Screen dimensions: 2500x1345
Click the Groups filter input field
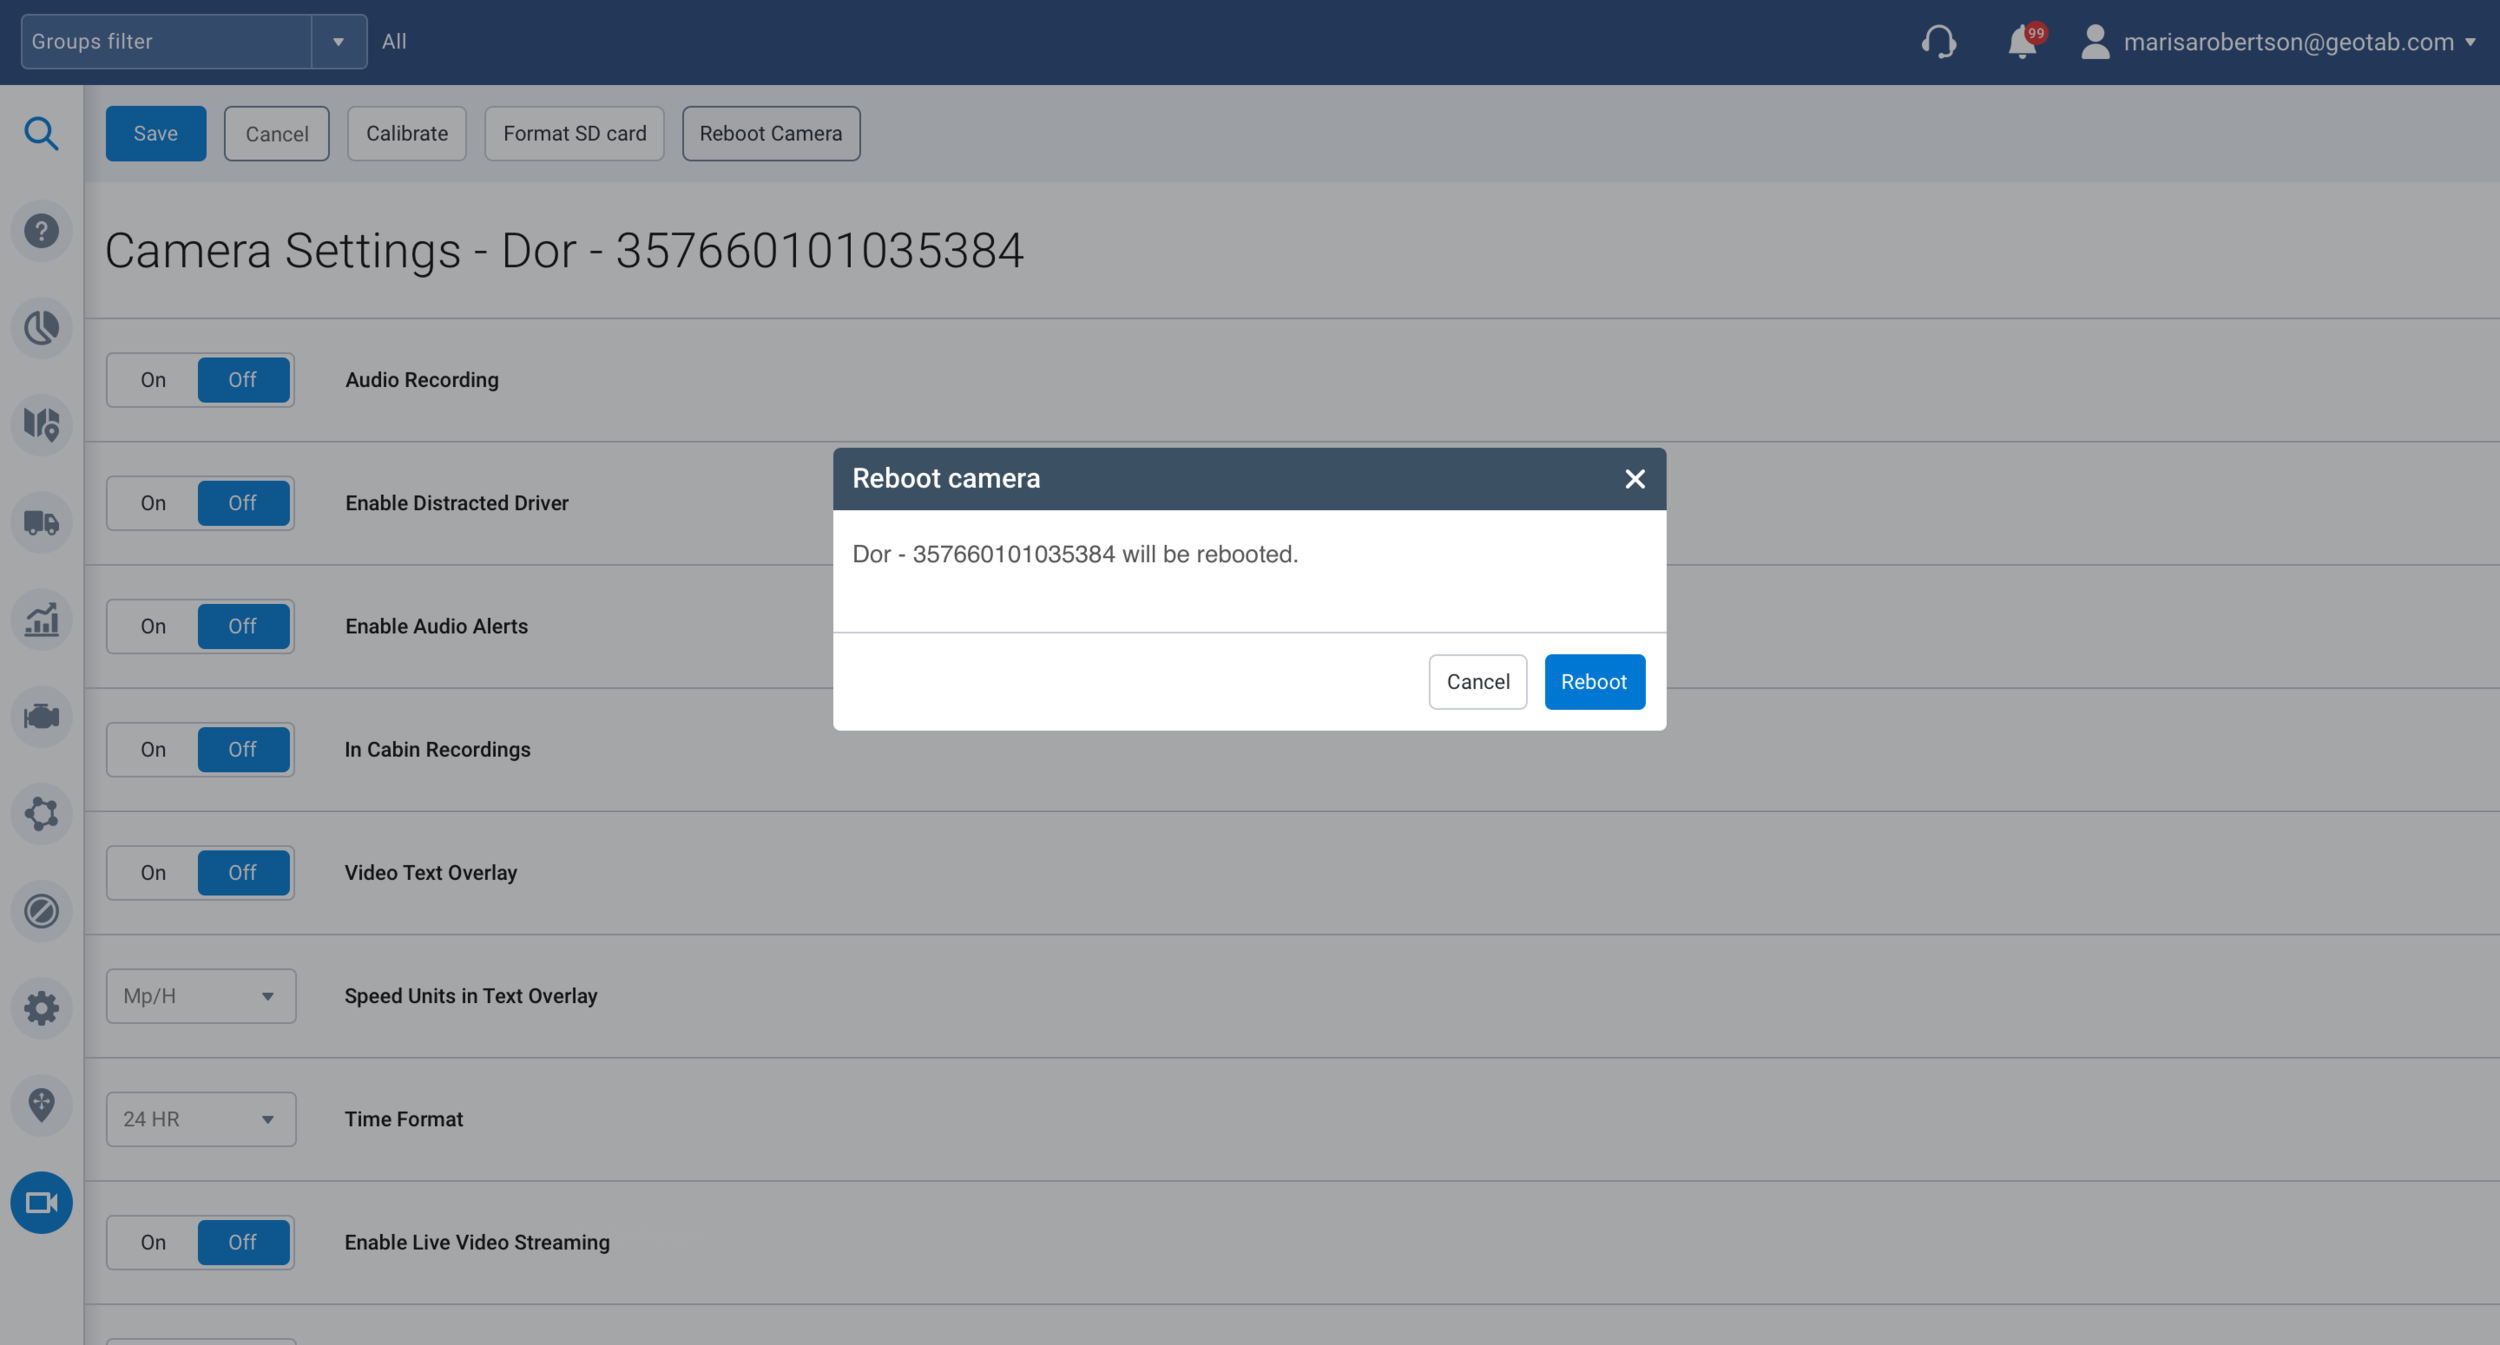tap(166, 42)
